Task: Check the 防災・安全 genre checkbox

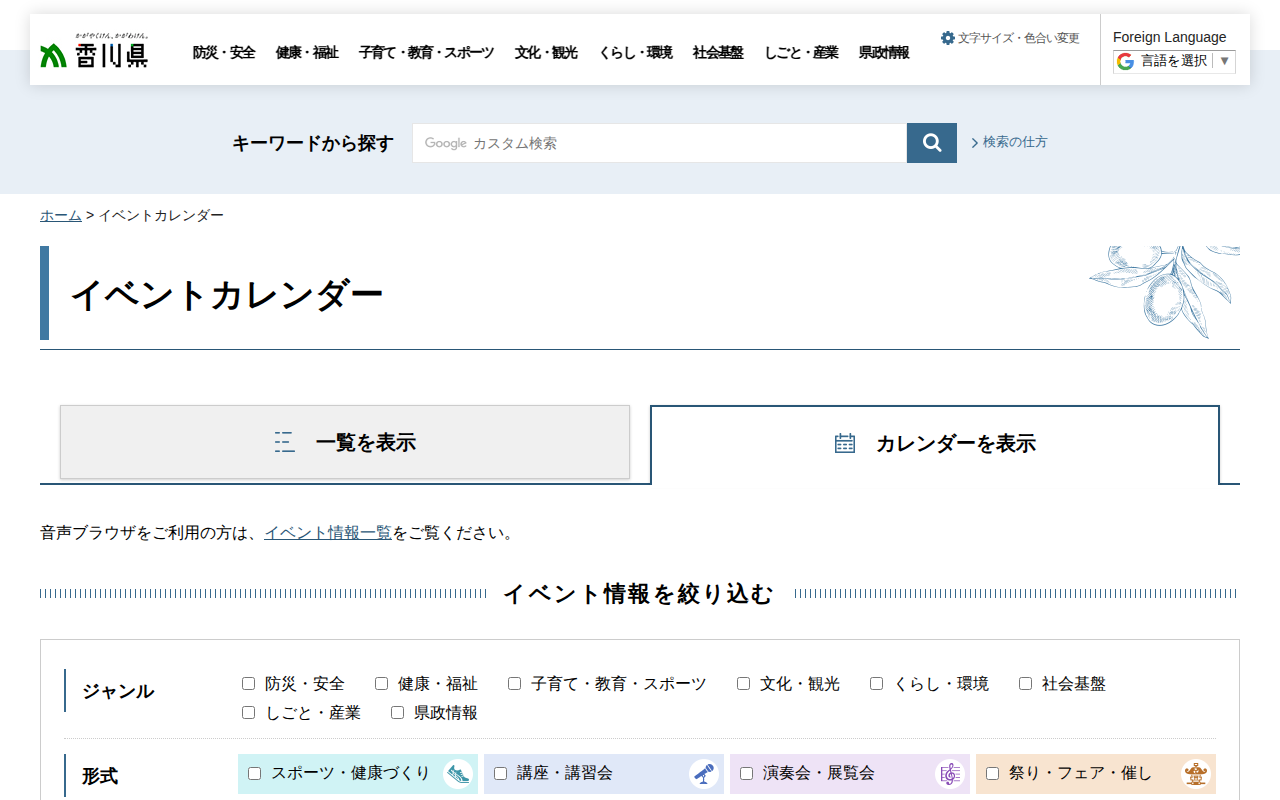Action: pos(248,684)
